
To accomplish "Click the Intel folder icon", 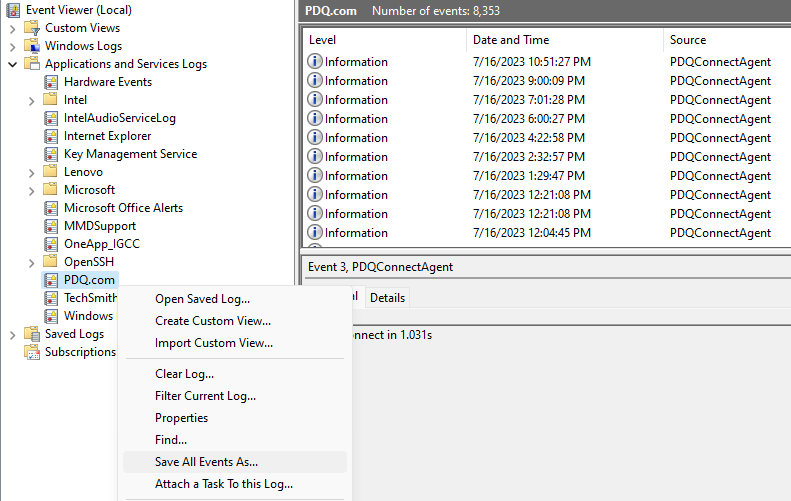I will [x=50, y=99].
